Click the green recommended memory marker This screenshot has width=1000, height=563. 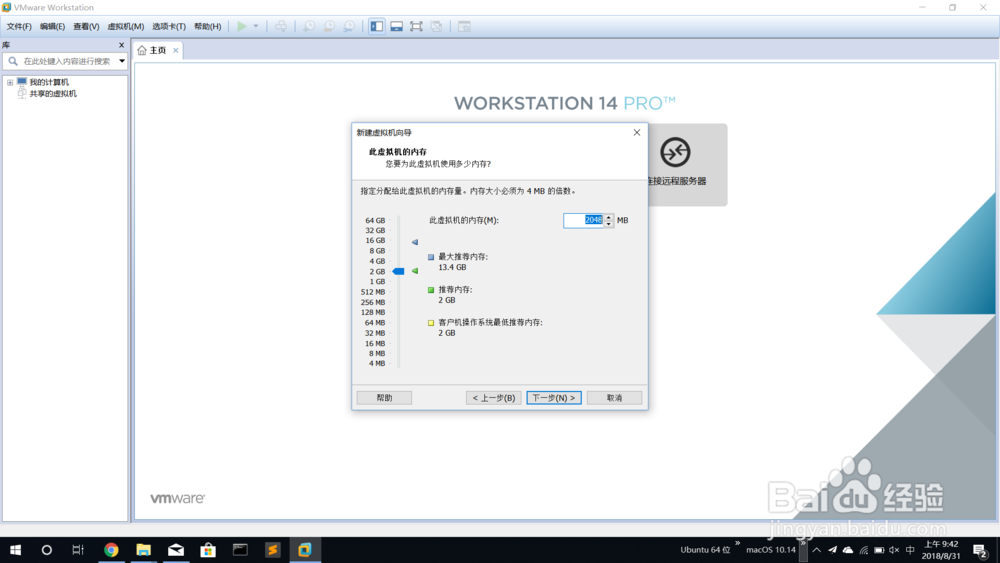pyautogui.click(x=415, y=271)
